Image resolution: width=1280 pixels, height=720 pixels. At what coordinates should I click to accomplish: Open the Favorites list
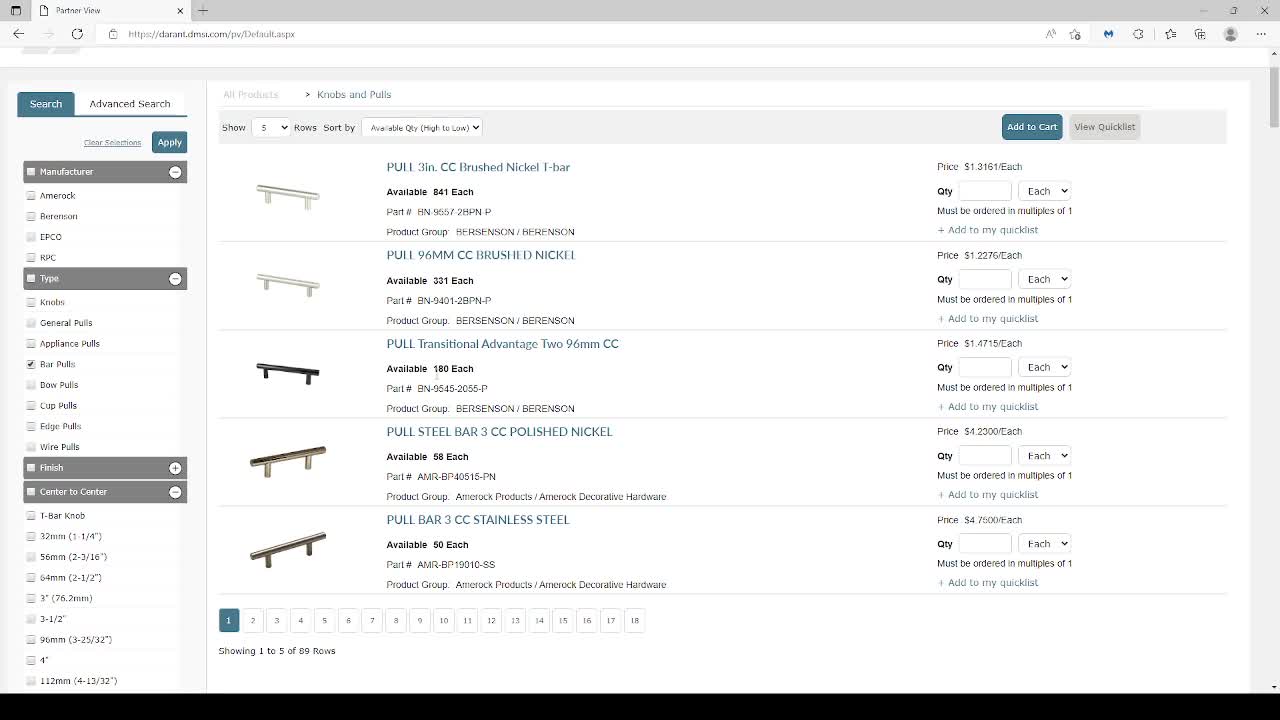[1170, 34]
